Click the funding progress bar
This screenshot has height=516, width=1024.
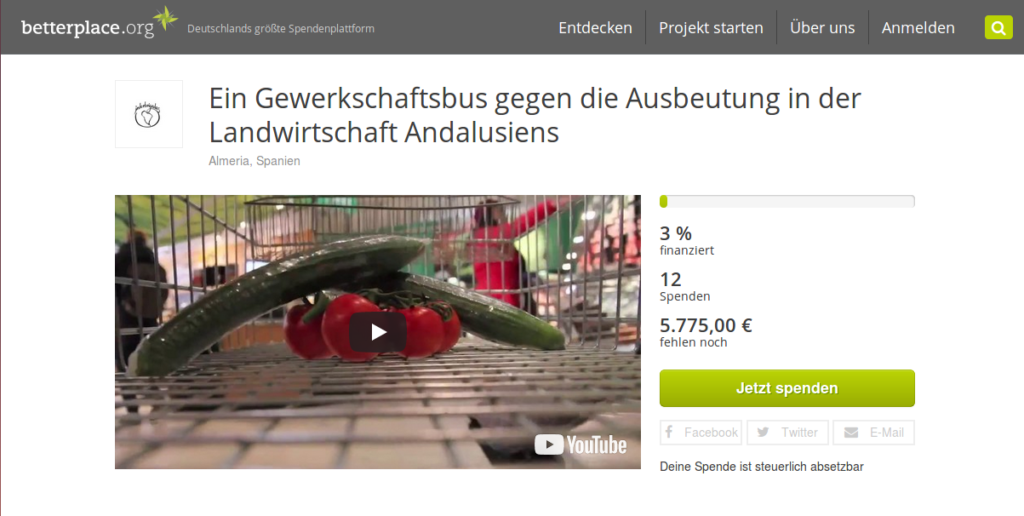(787, 201)
